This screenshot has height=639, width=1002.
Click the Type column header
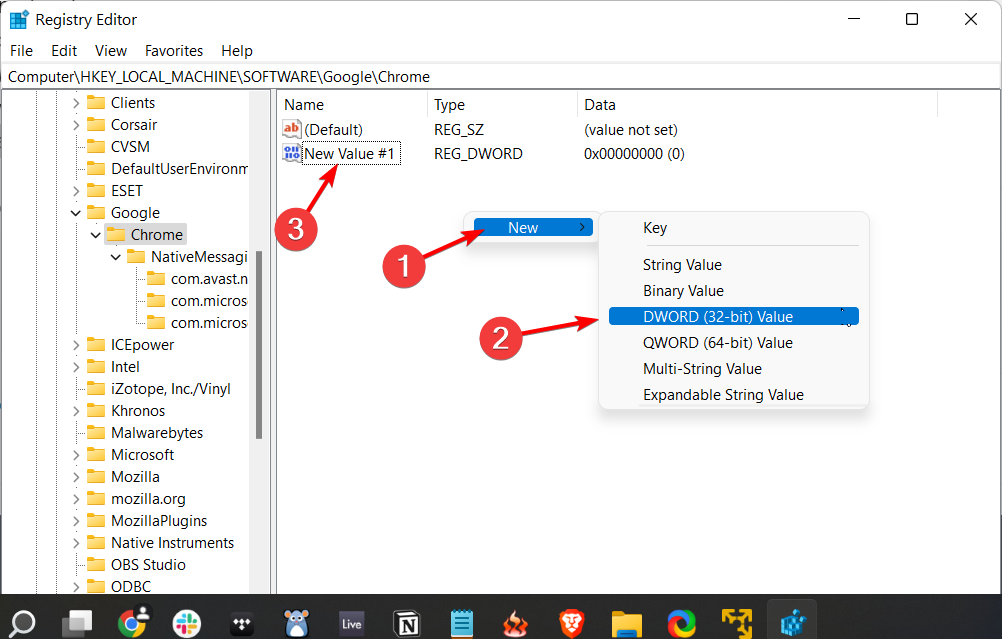[502, 105]
